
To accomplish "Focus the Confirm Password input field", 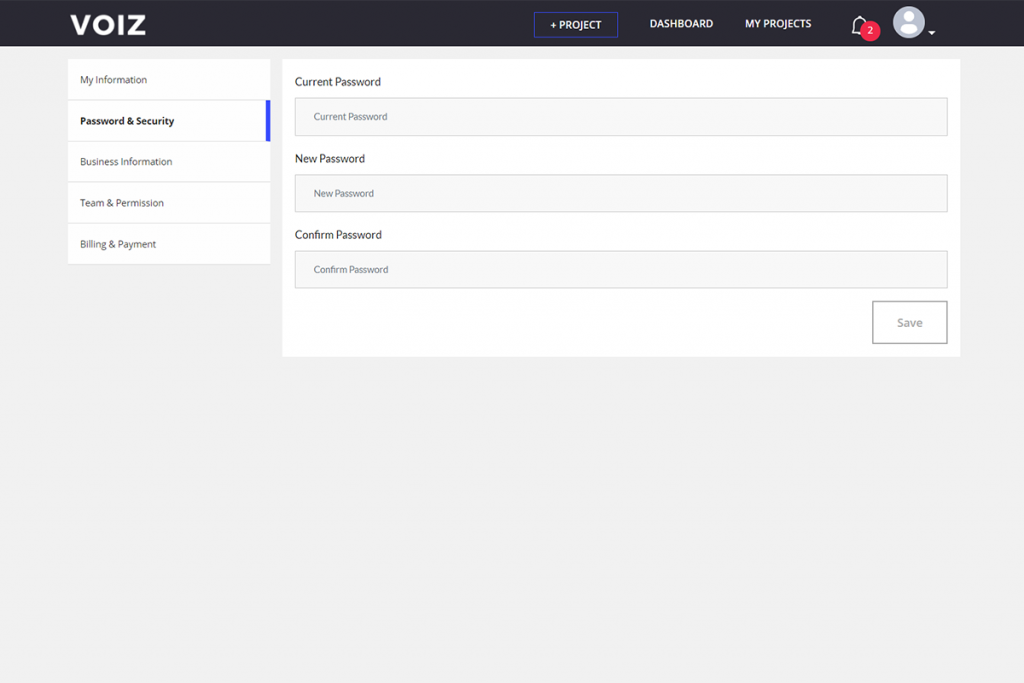I will click(621, 270).
